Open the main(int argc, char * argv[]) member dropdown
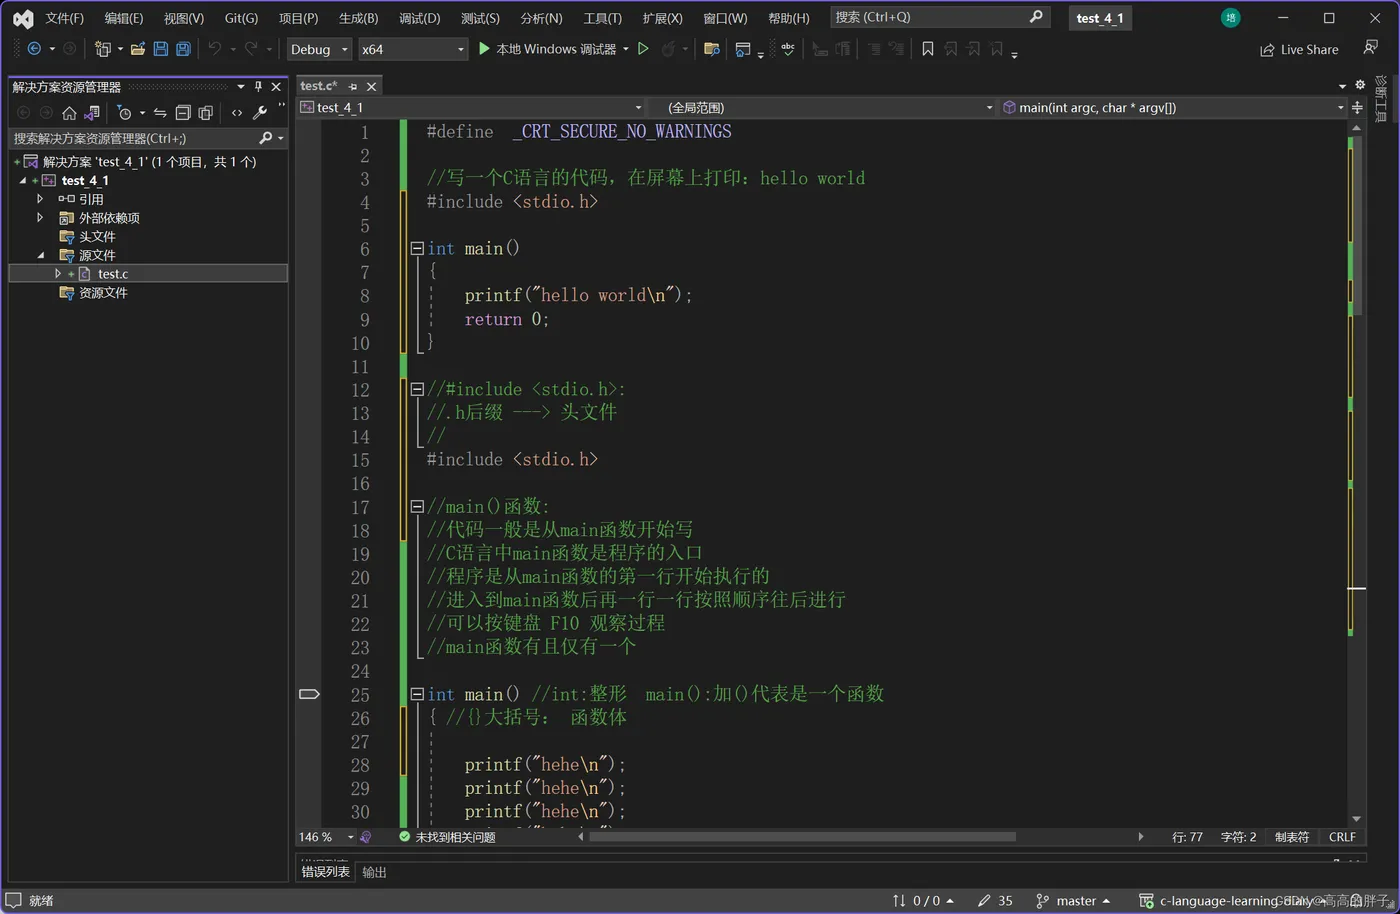 point(1173,107)
